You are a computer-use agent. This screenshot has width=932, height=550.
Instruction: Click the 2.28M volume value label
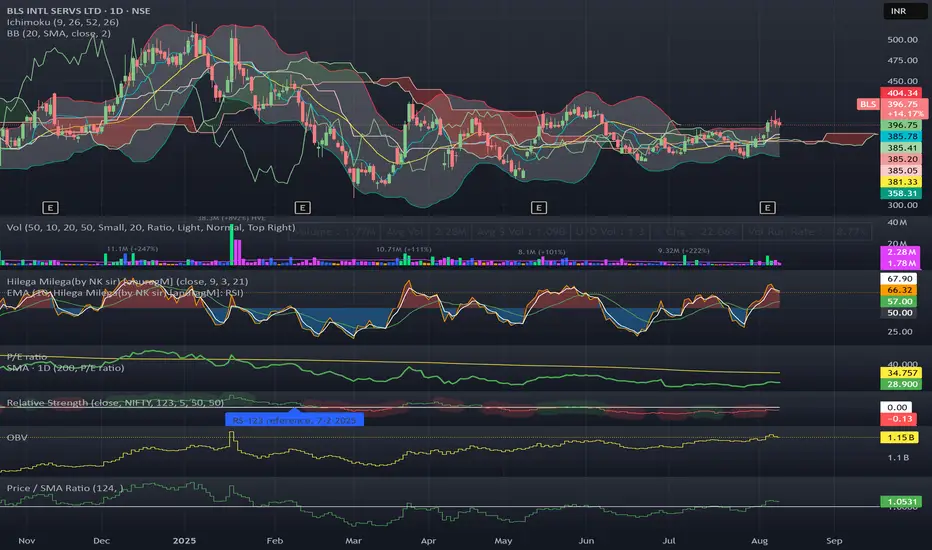900,252
